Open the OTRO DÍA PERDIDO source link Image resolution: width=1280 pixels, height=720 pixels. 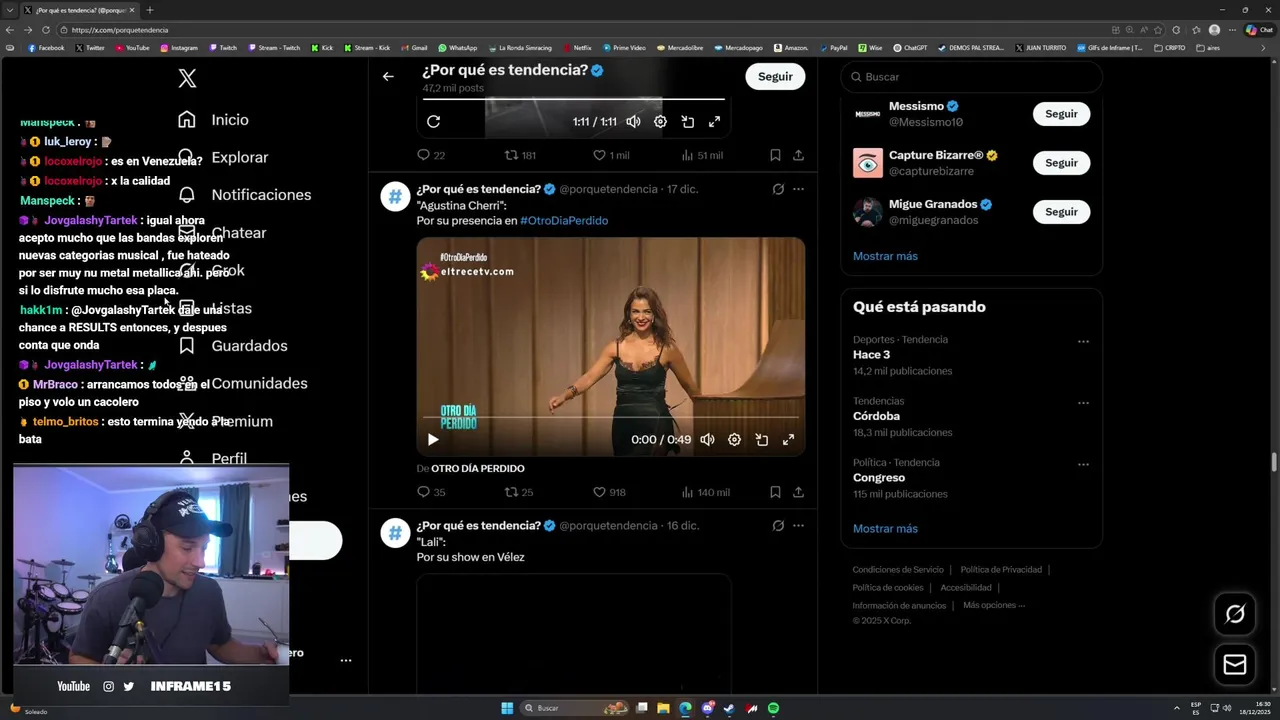[x=478, y=468]
